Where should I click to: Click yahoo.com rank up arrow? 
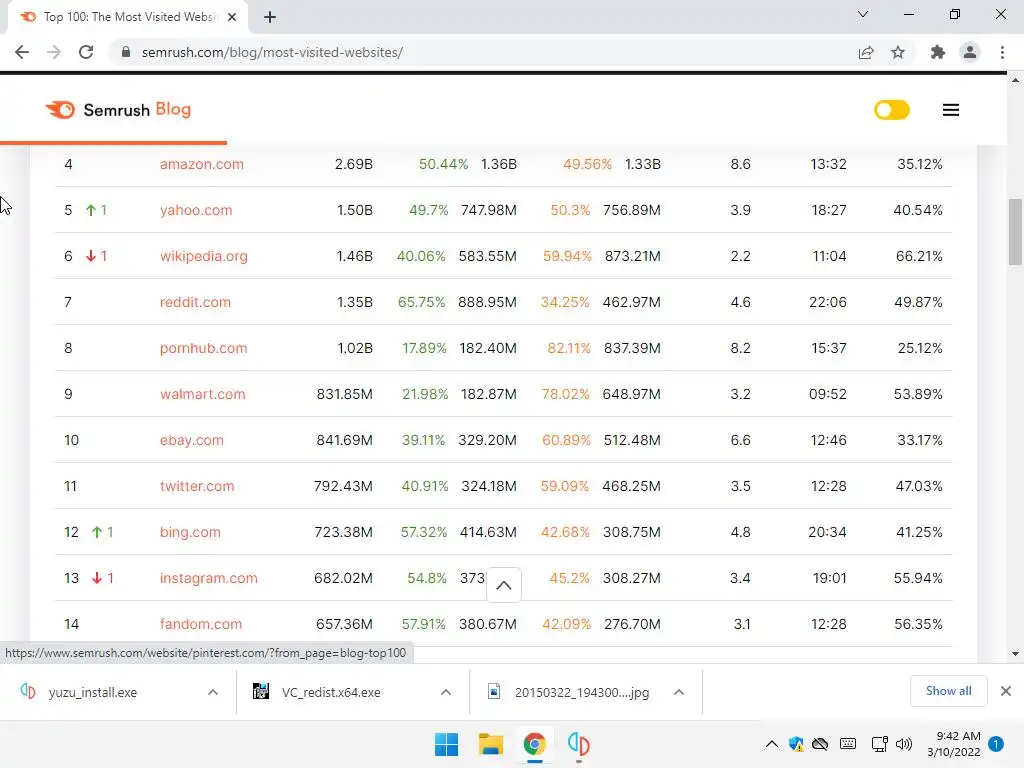click(x=91, y=210)
